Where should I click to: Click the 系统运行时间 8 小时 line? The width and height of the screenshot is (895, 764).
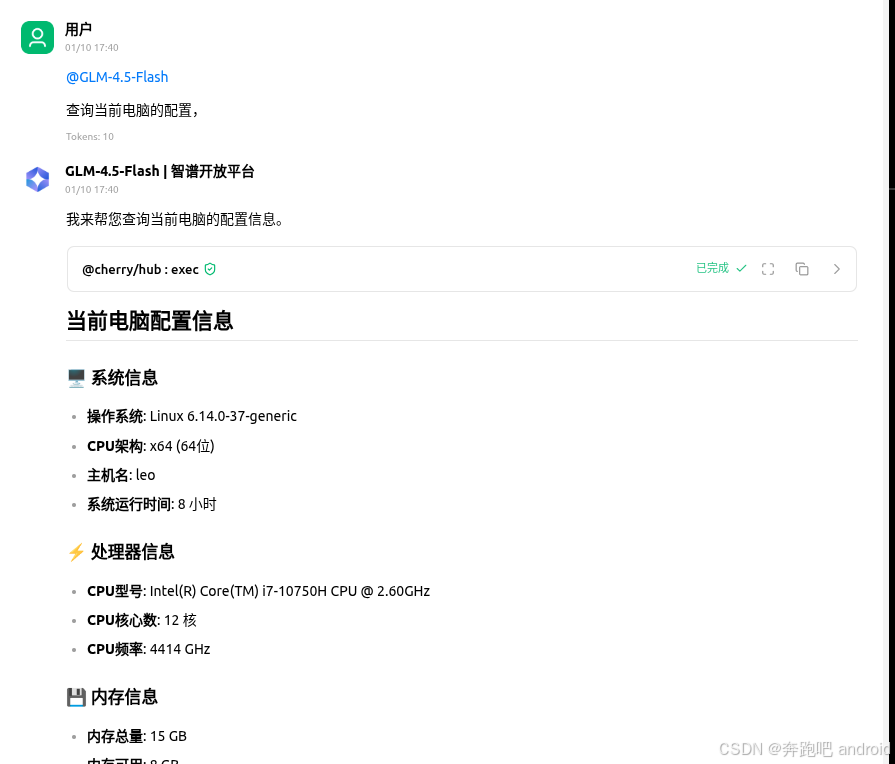tap(152, 504)
